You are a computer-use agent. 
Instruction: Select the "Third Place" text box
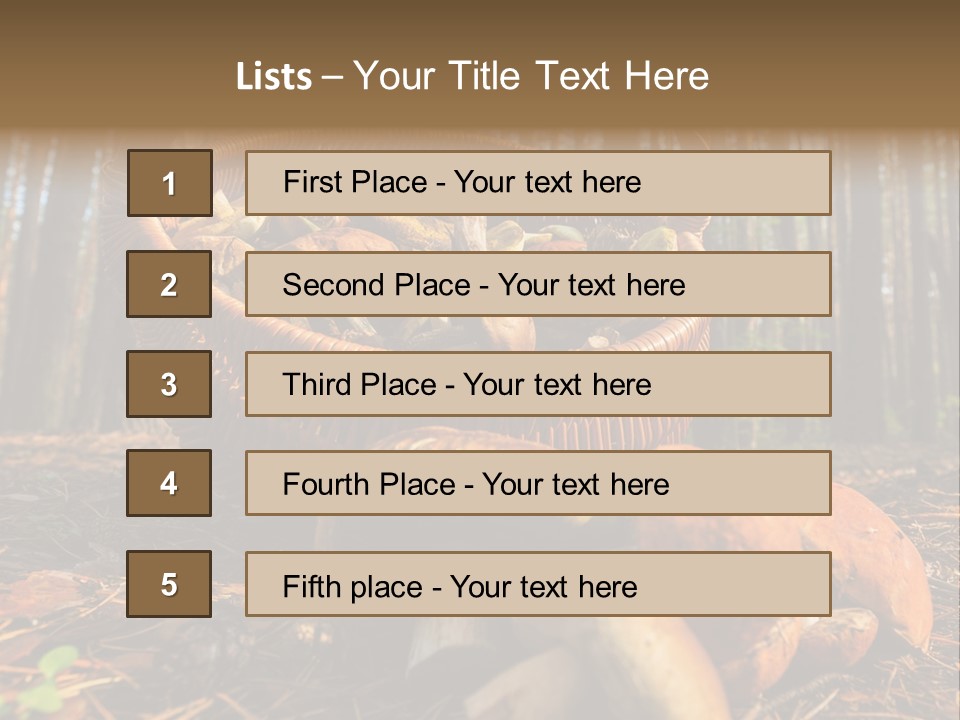pyautogui.click(x=538, y=384)
